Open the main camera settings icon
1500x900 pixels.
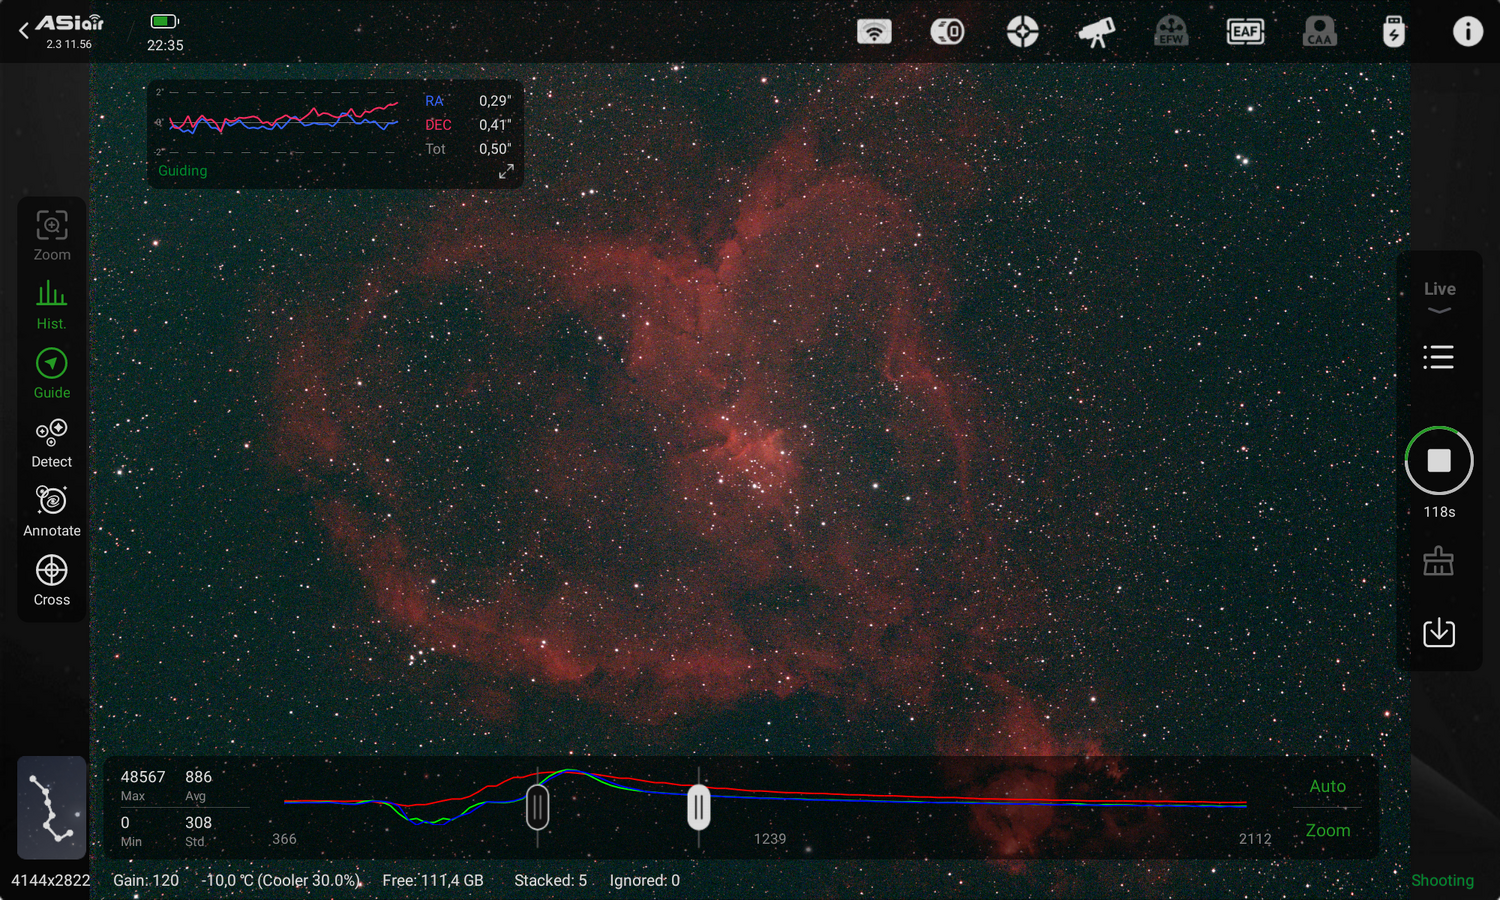coord(947,31)
